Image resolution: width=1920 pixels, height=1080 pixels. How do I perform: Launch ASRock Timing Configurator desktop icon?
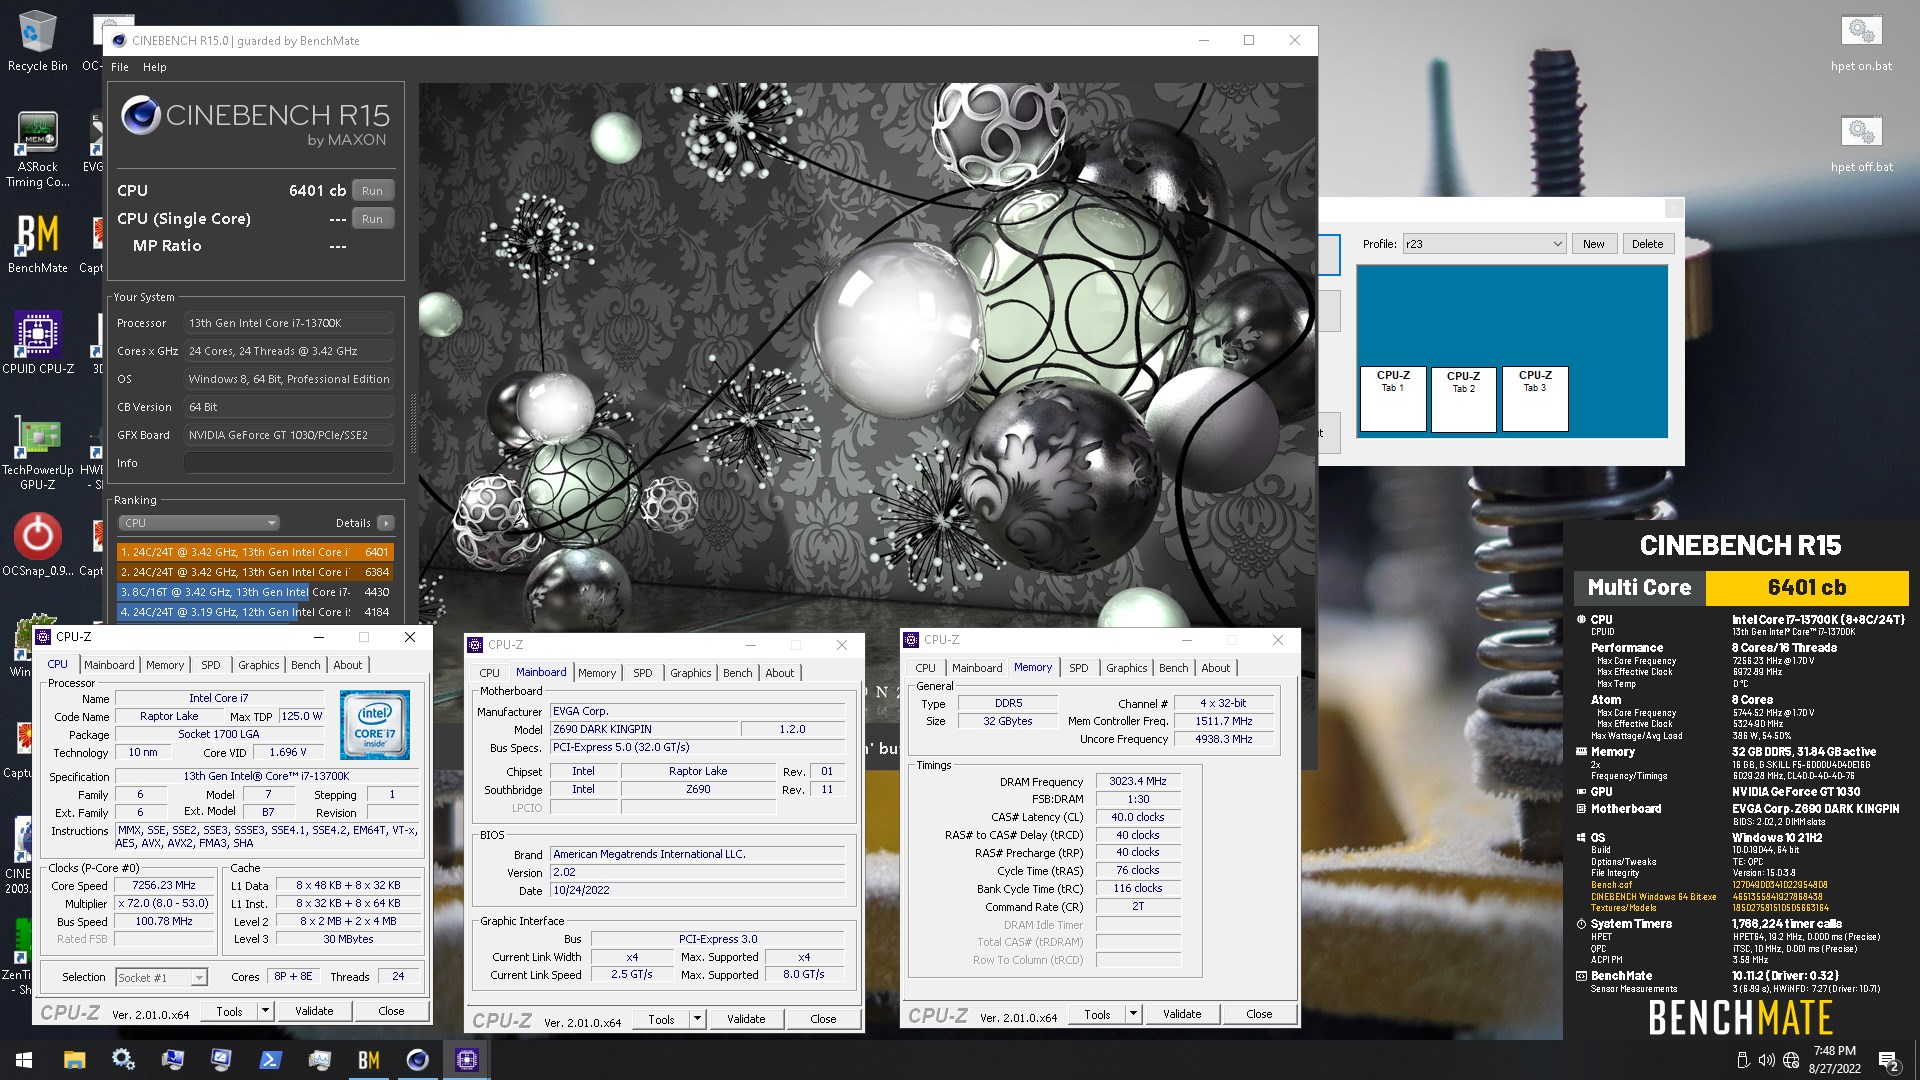[37, 149]
